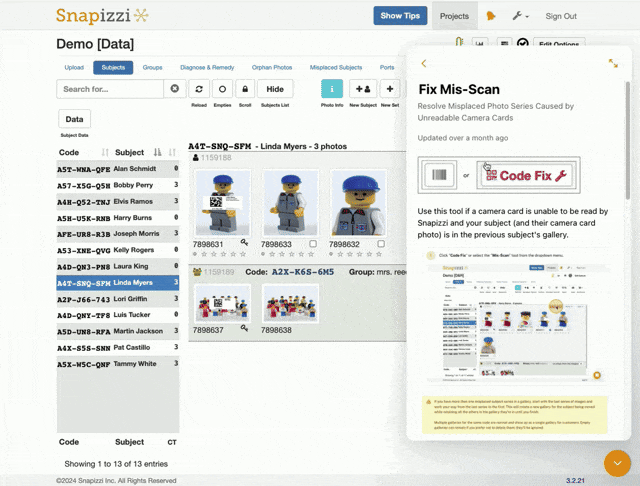Select the checkbox for photo 7898632

click(381, 244)
